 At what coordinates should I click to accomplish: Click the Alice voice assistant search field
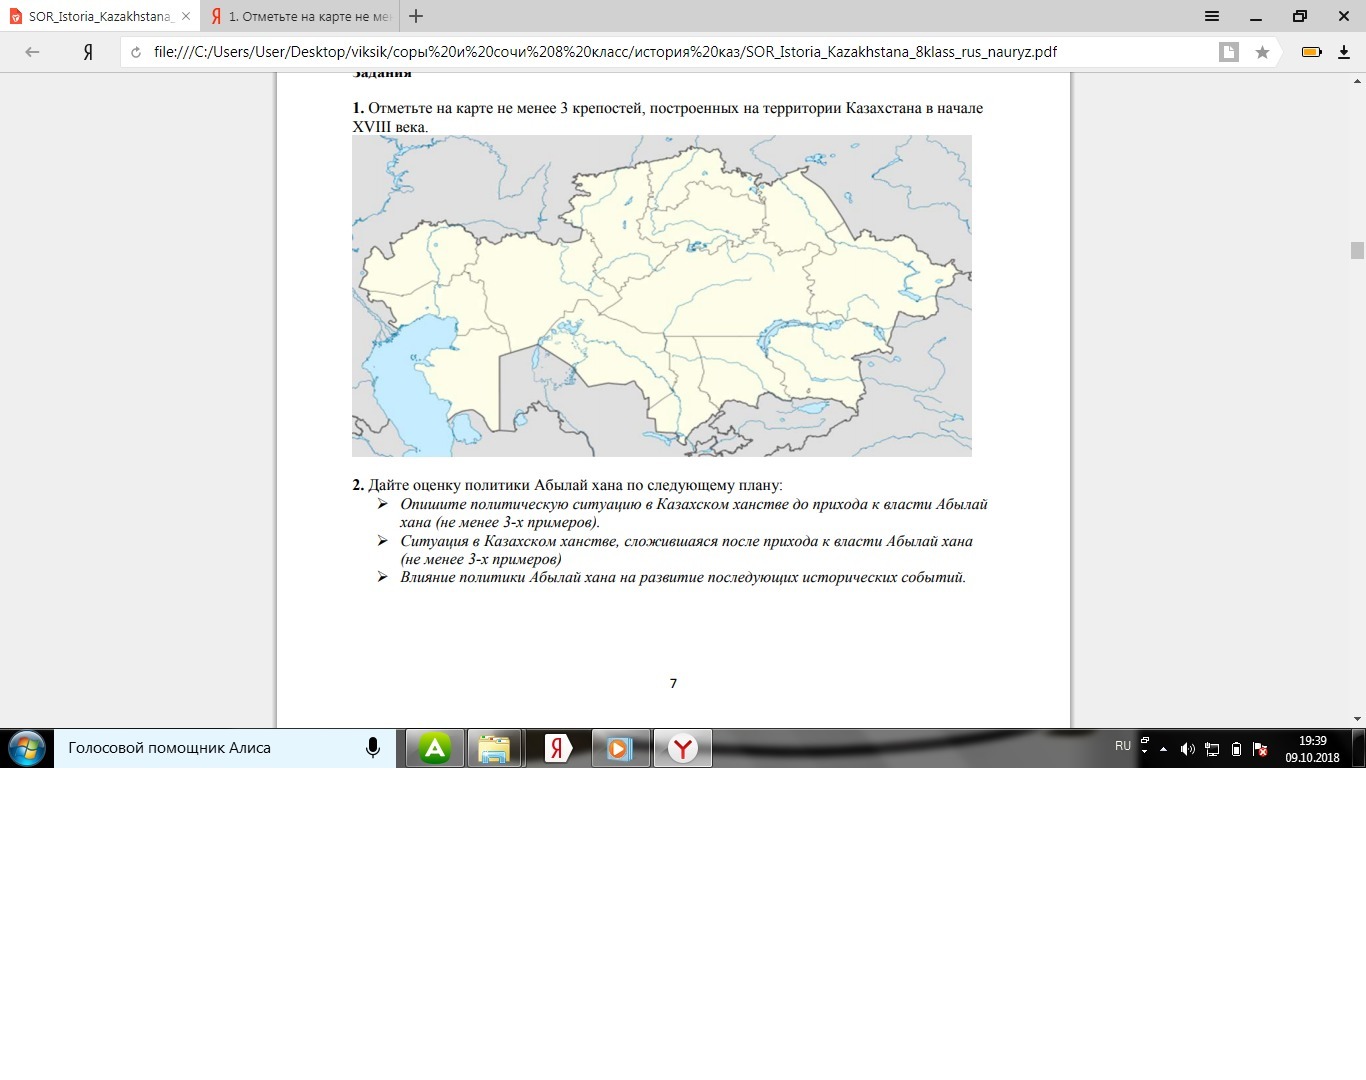205,748
